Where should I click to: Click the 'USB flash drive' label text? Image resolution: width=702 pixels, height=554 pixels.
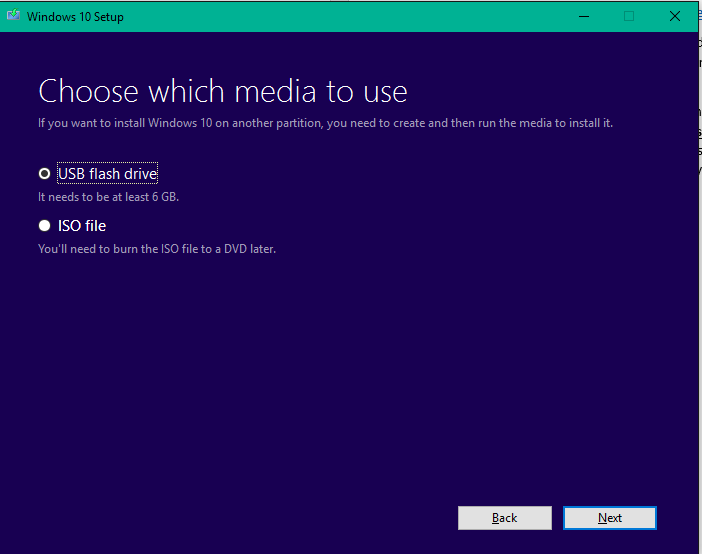pyautogui.click(x=107, y=174)
